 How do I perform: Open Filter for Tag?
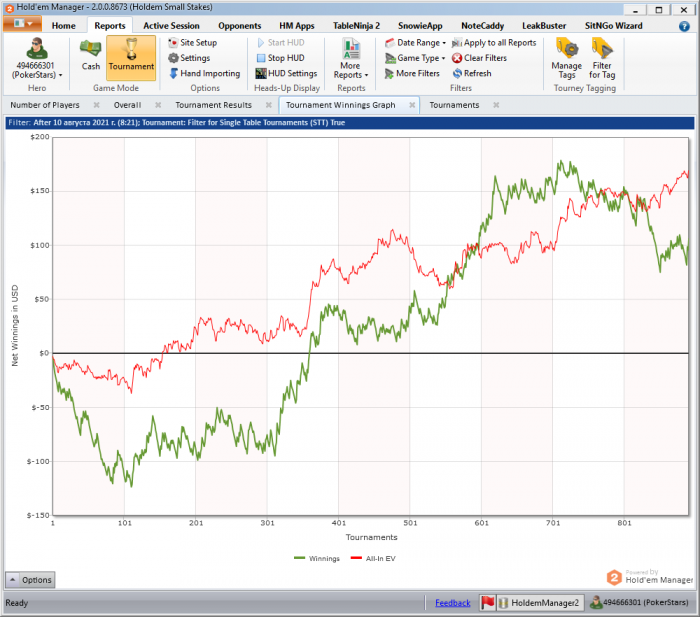click(602, 58)
